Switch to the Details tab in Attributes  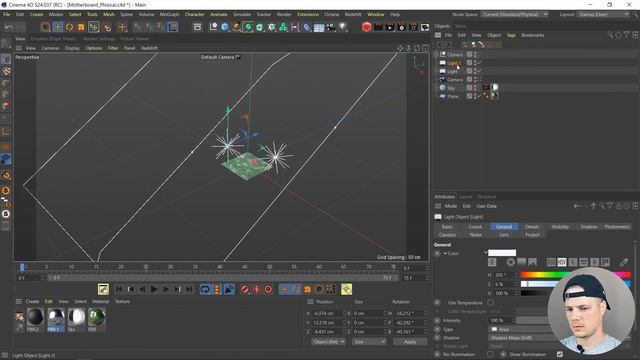pos(532,227)
